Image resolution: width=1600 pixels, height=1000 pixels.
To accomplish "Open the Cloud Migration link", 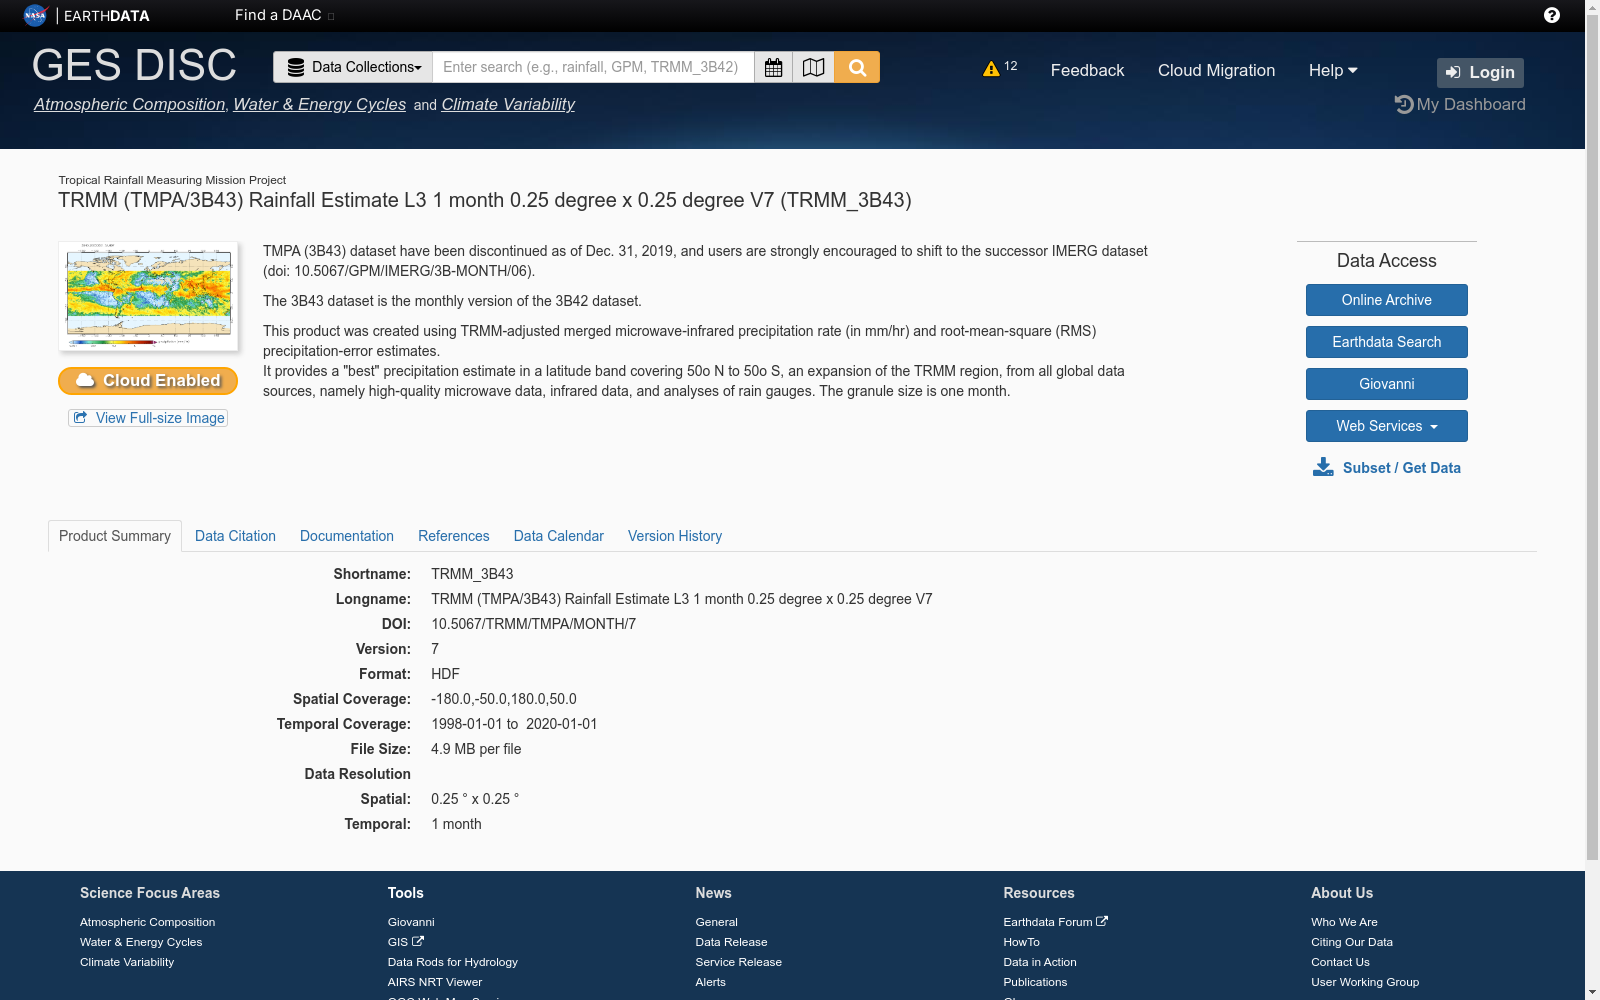I will [x=1216, y=70].
